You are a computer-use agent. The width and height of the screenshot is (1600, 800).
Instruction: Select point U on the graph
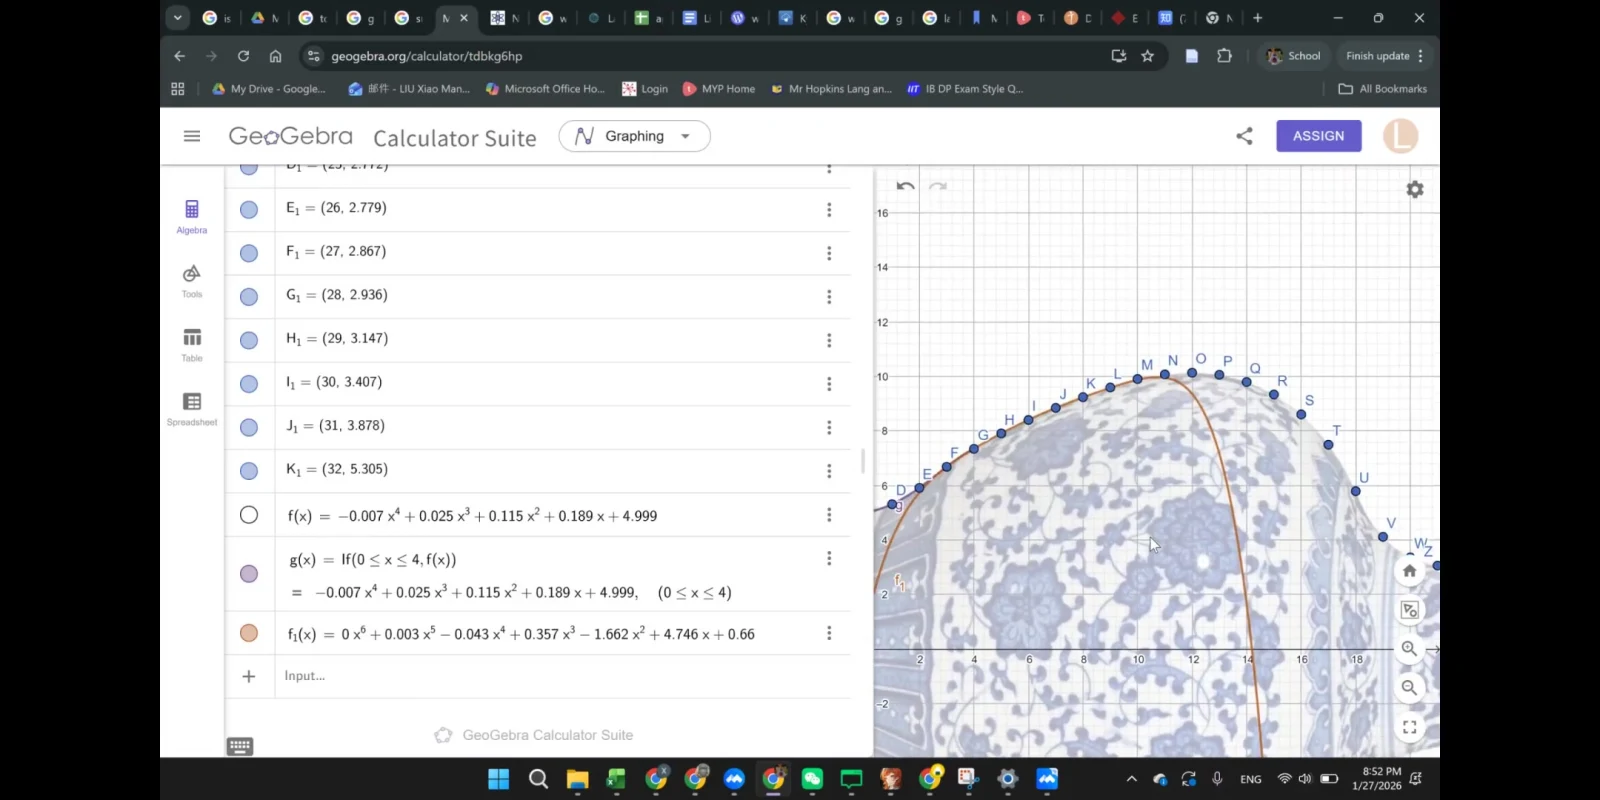tap(1356, 491)
